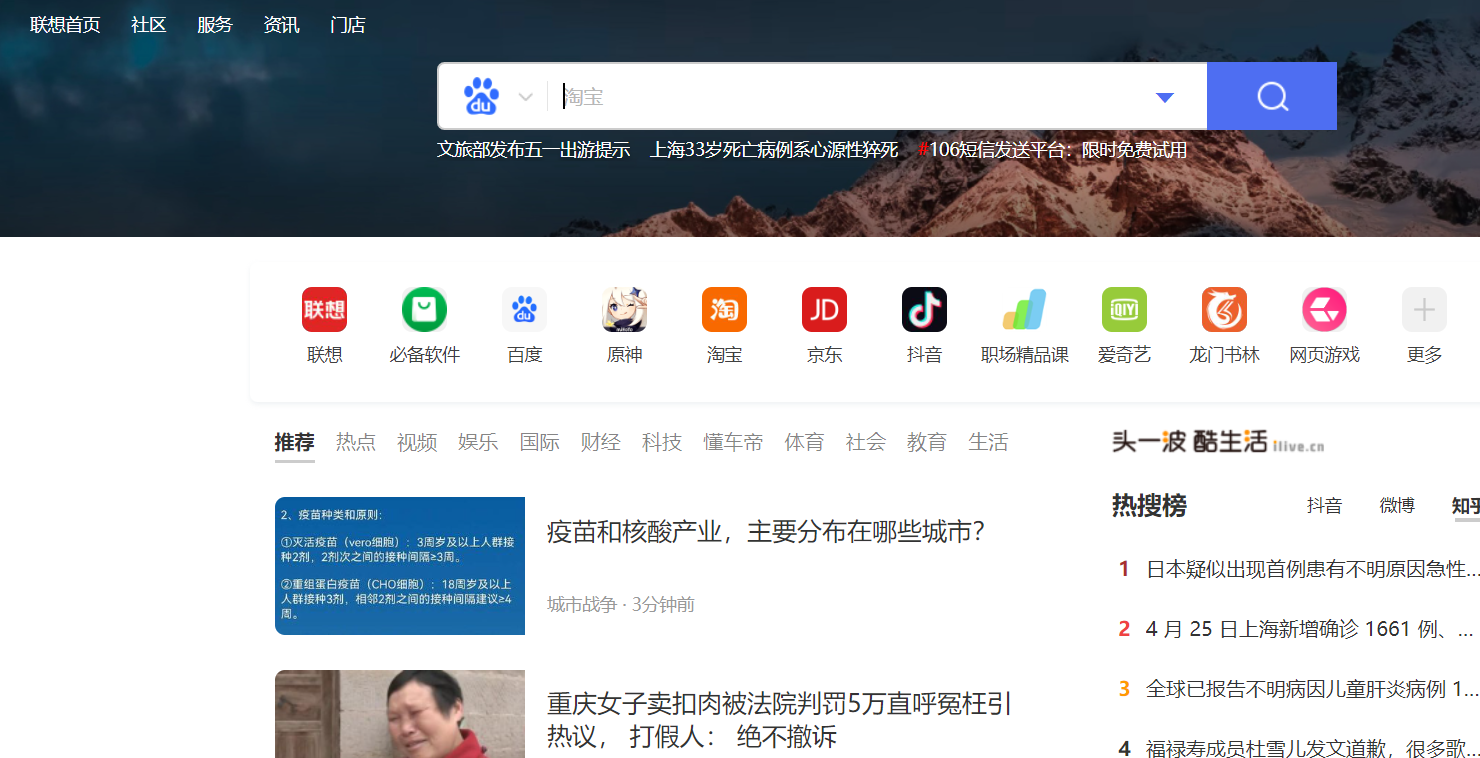Image resolution: width=1480 pixels, height=758 pixels.
Task: Open hot search item 日本疑似出现首例
Action: click(x=1312, y=569)
